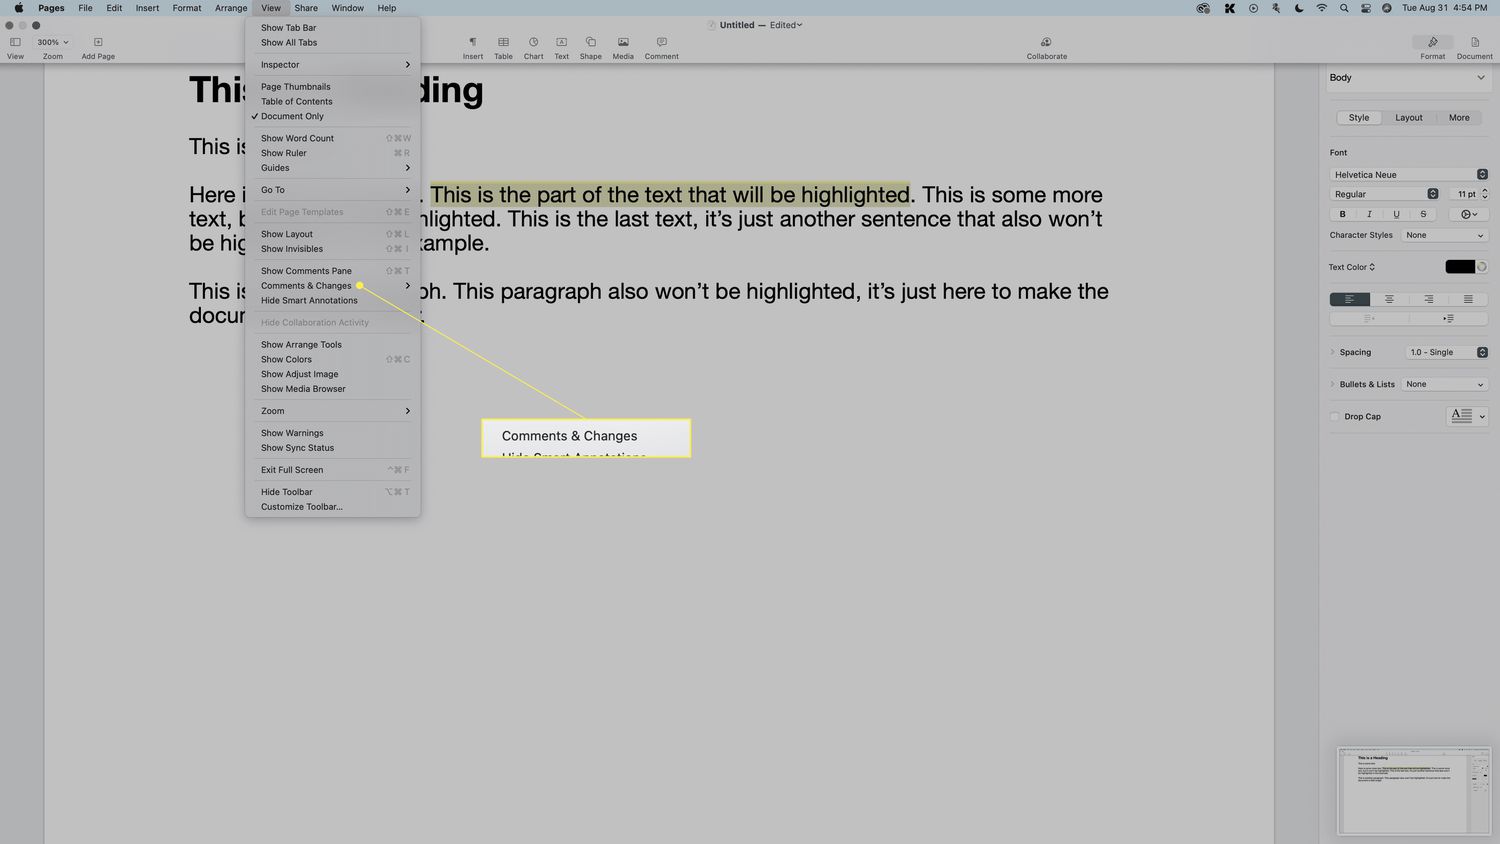This screenshot has height=844, width=1500.
Task: Choose Comments & Changes in View menu
Action: pos(306,286)
